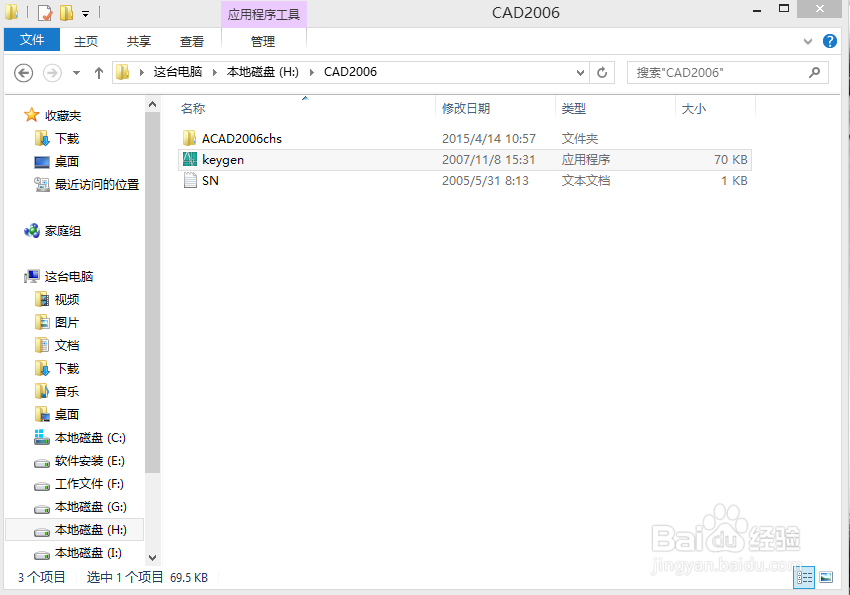Open the 文件 (File) menu tab
Screen dimensions: 850x595
32,40
